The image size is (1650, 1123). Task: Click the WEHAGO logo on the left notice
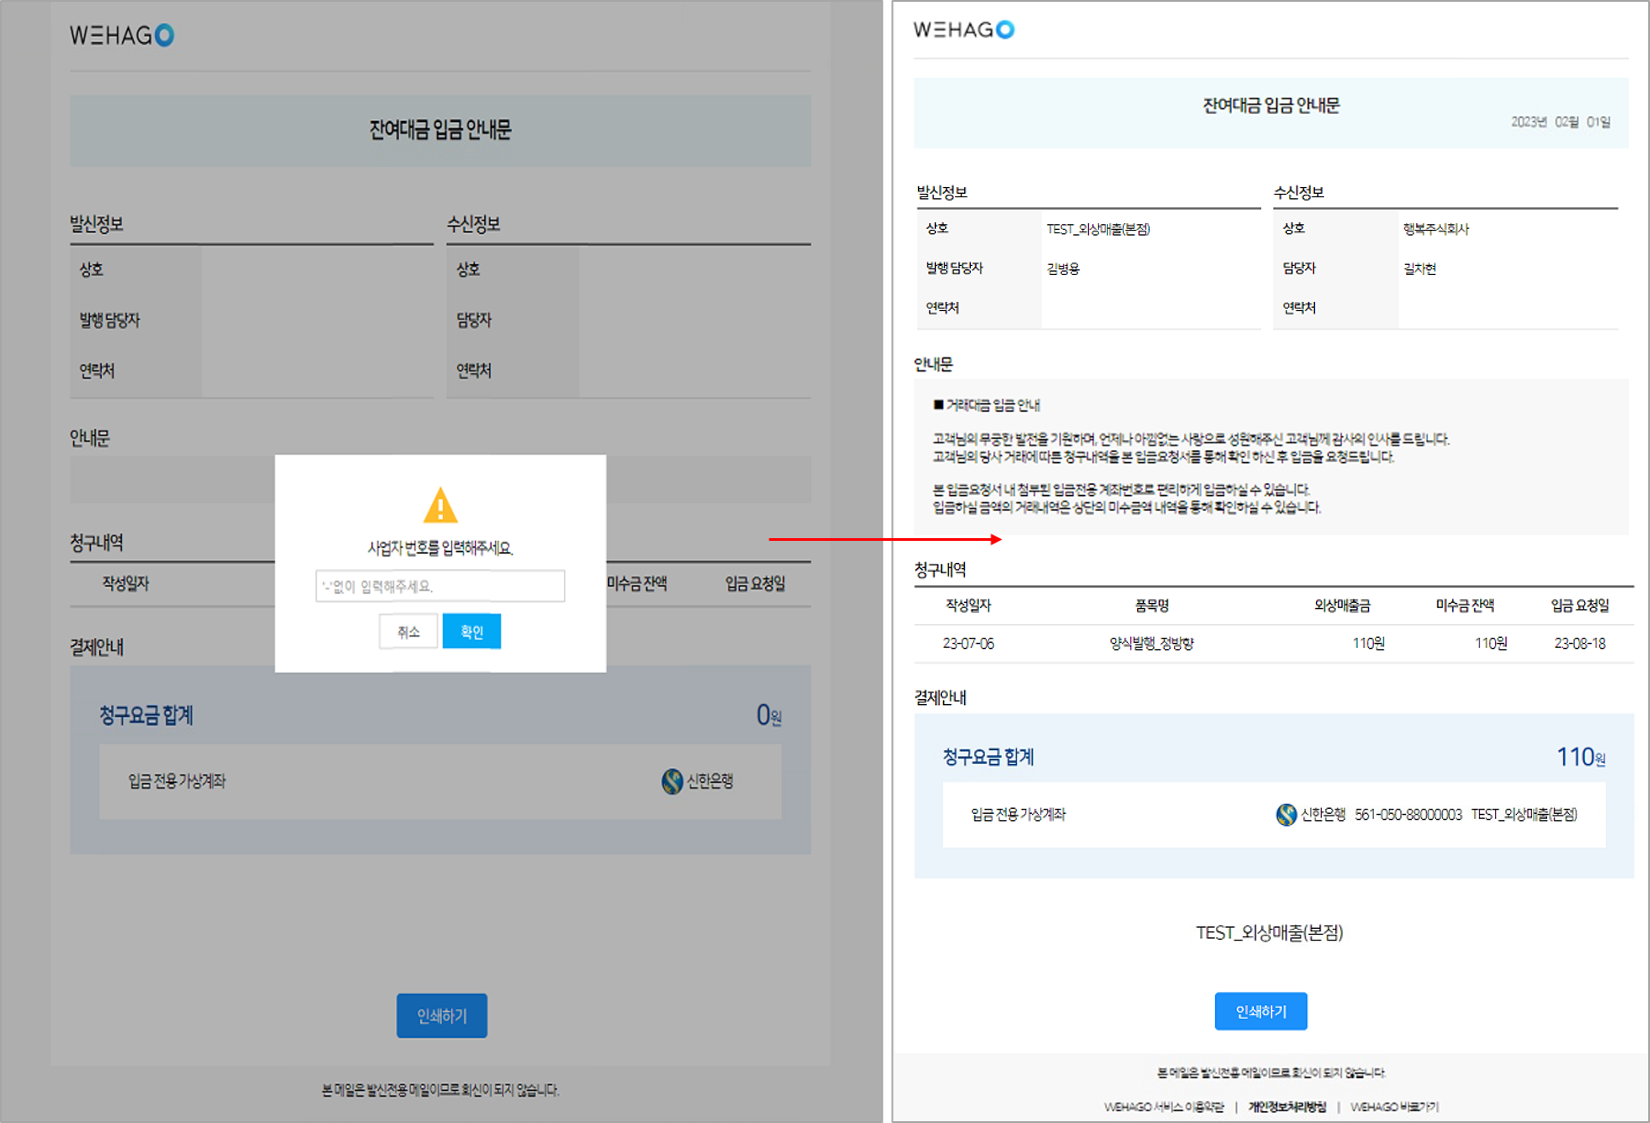click(123, 34)
